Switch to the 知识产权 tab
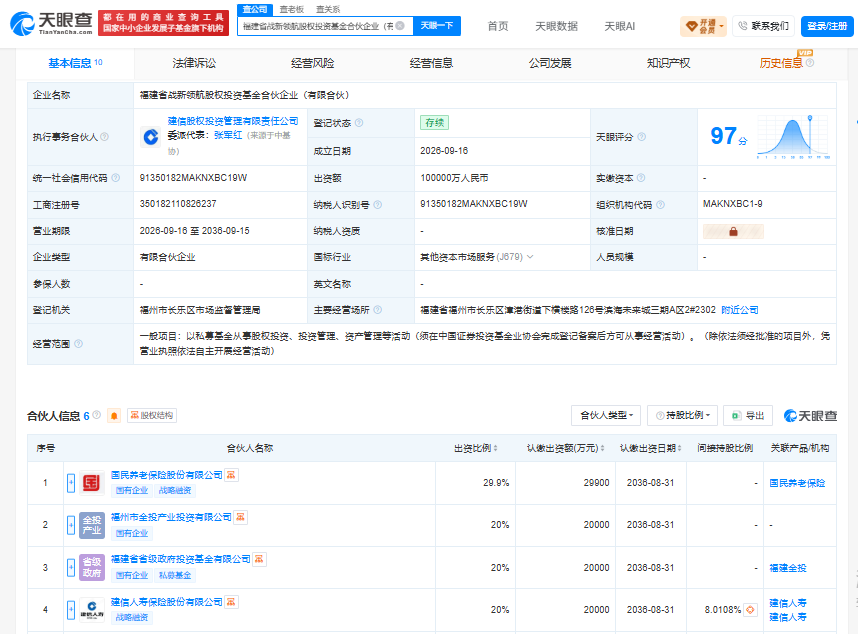Image resolution: width=858 pixels, height=634 pixels. [x=668, y=63]
